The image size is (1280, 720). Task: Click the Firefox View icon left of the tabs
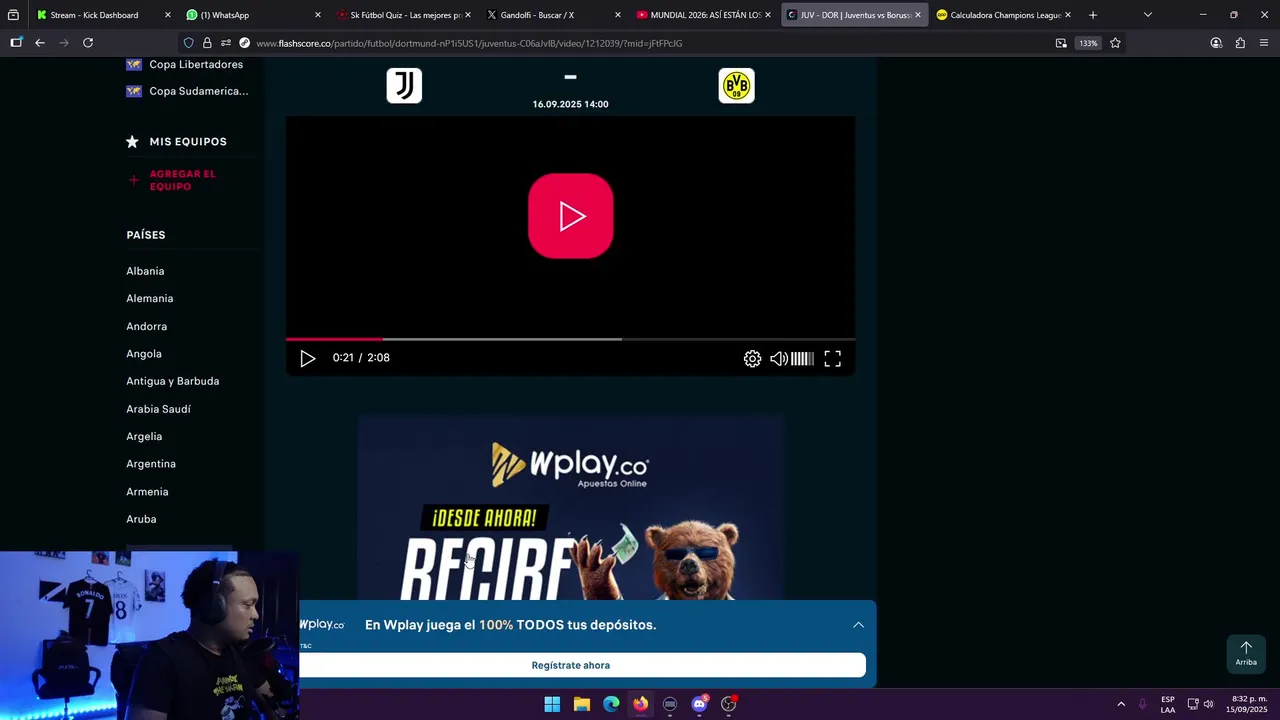click(13, 15)
